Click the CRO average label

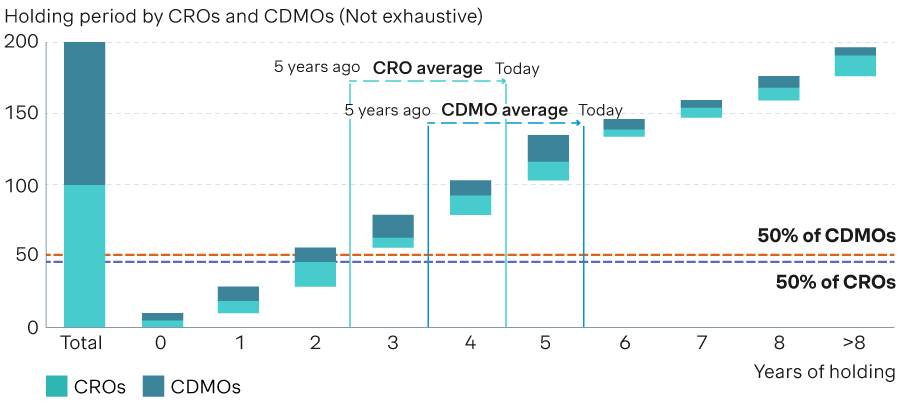click(428, 68)
